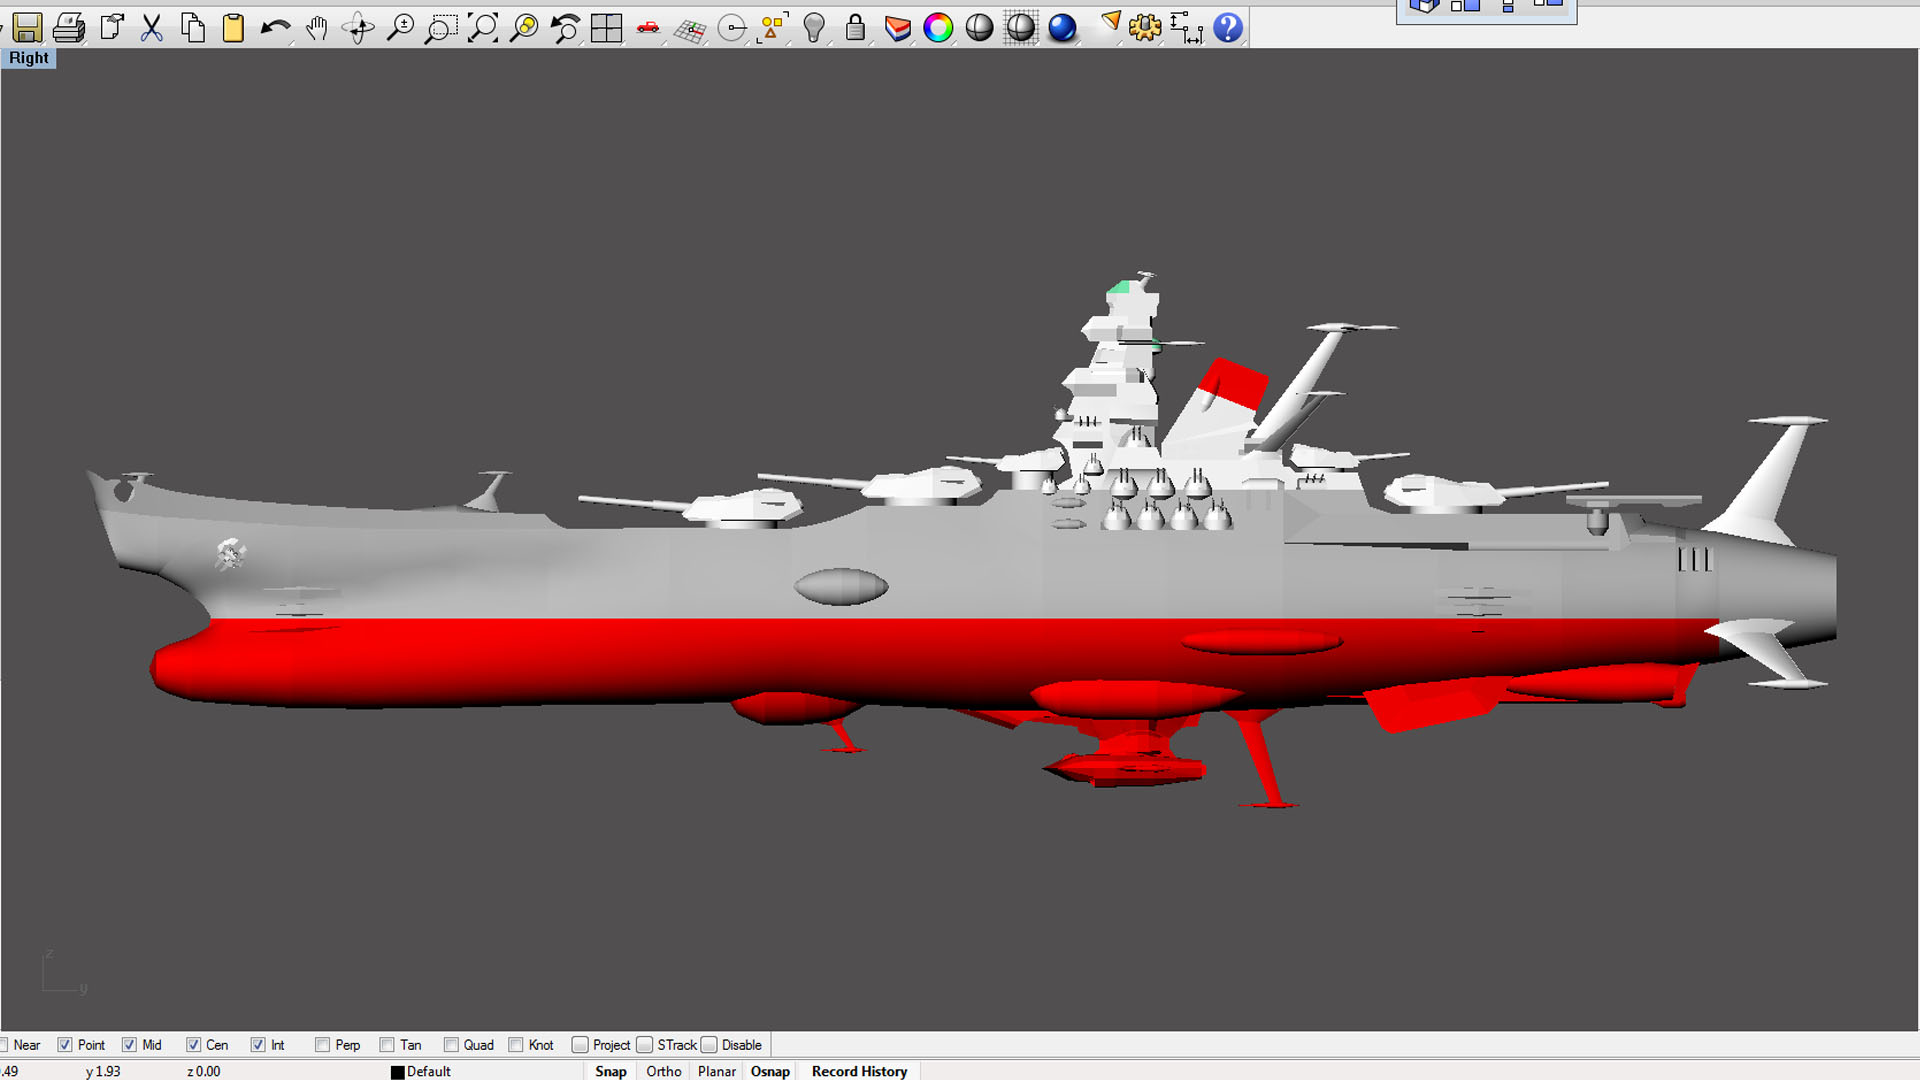
Task: Click the red car Set View icon
Action: 648,27
